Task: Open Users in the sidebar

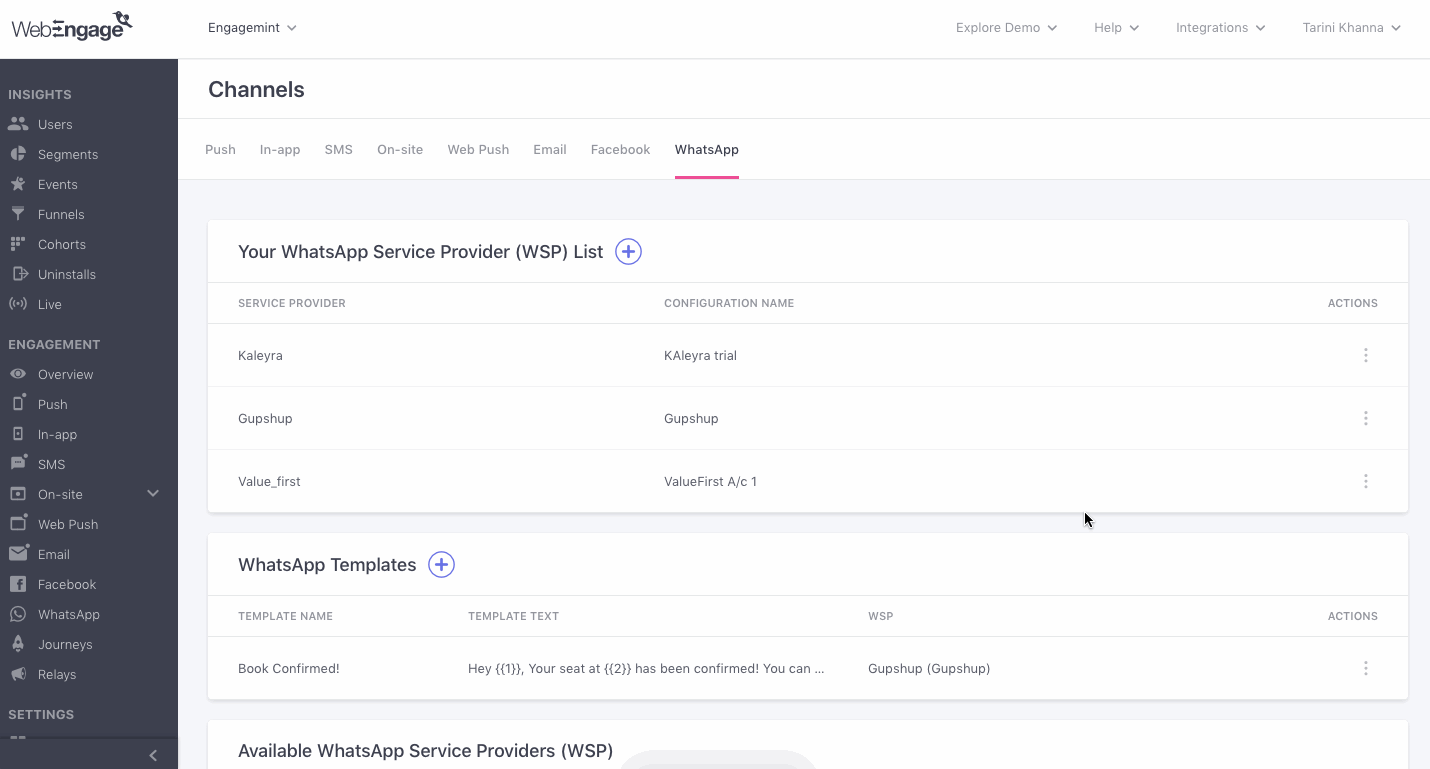Action: (55, 124)
